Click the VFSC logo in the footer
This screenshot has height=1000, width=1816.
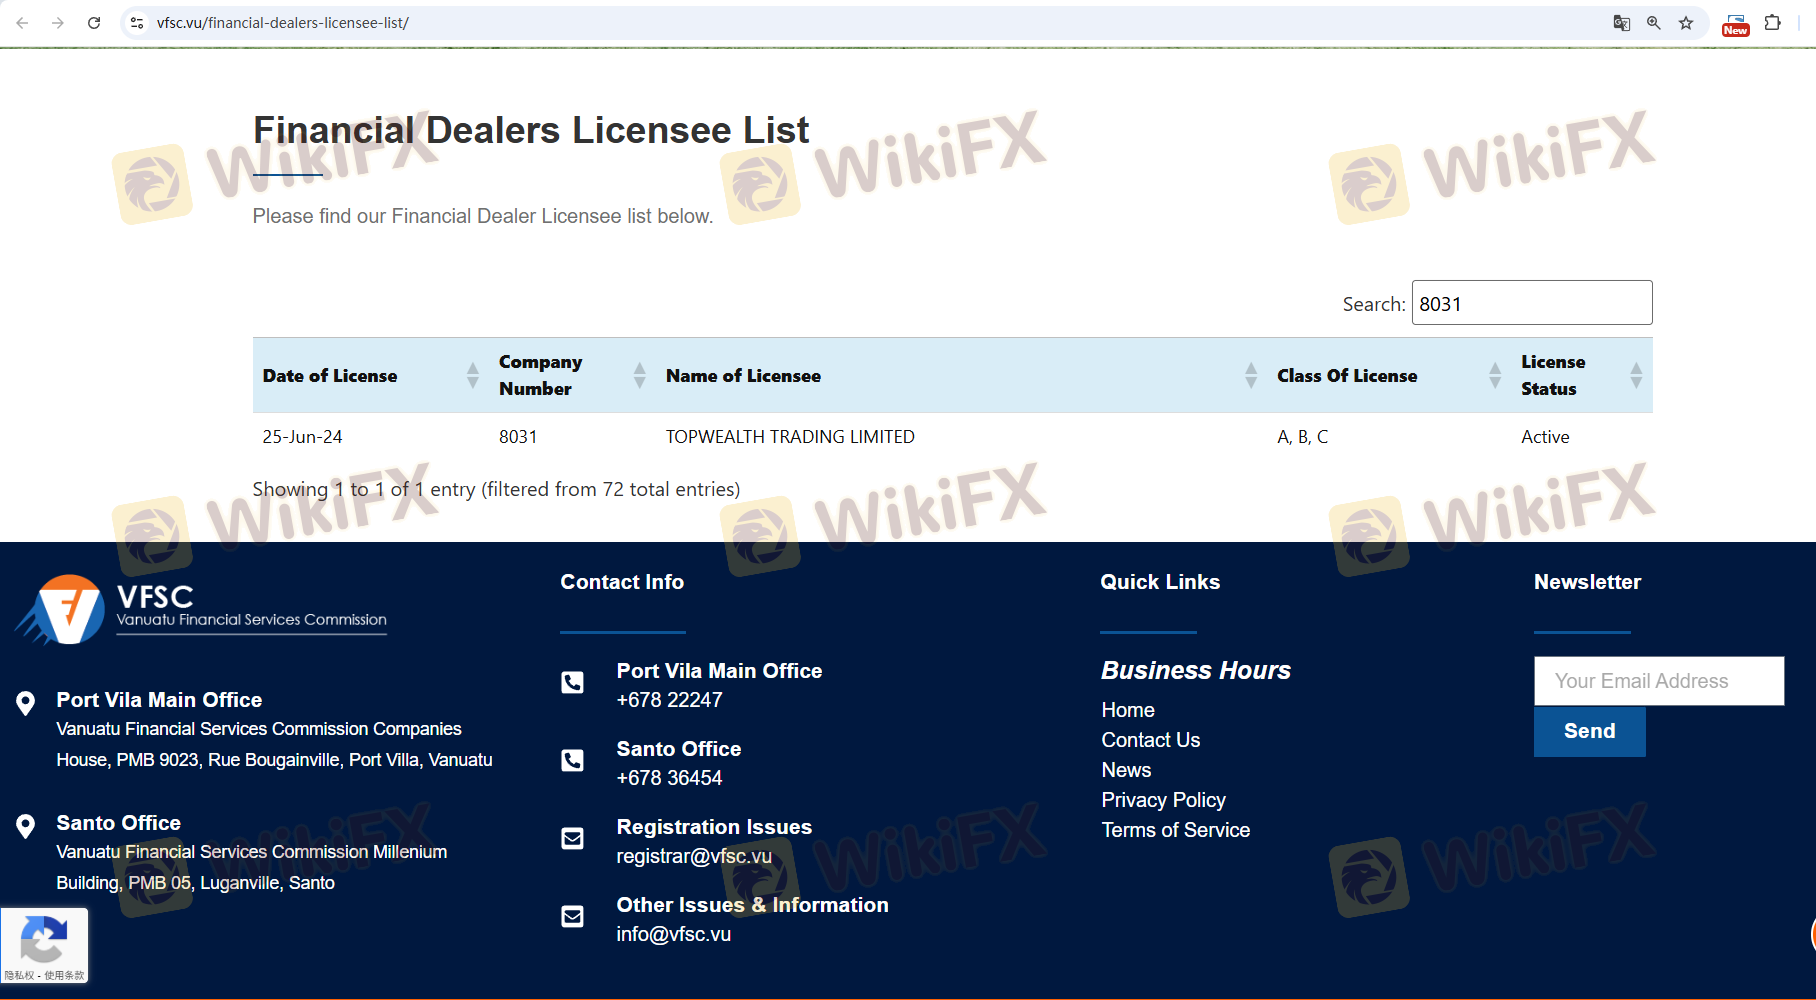(201, 609)
